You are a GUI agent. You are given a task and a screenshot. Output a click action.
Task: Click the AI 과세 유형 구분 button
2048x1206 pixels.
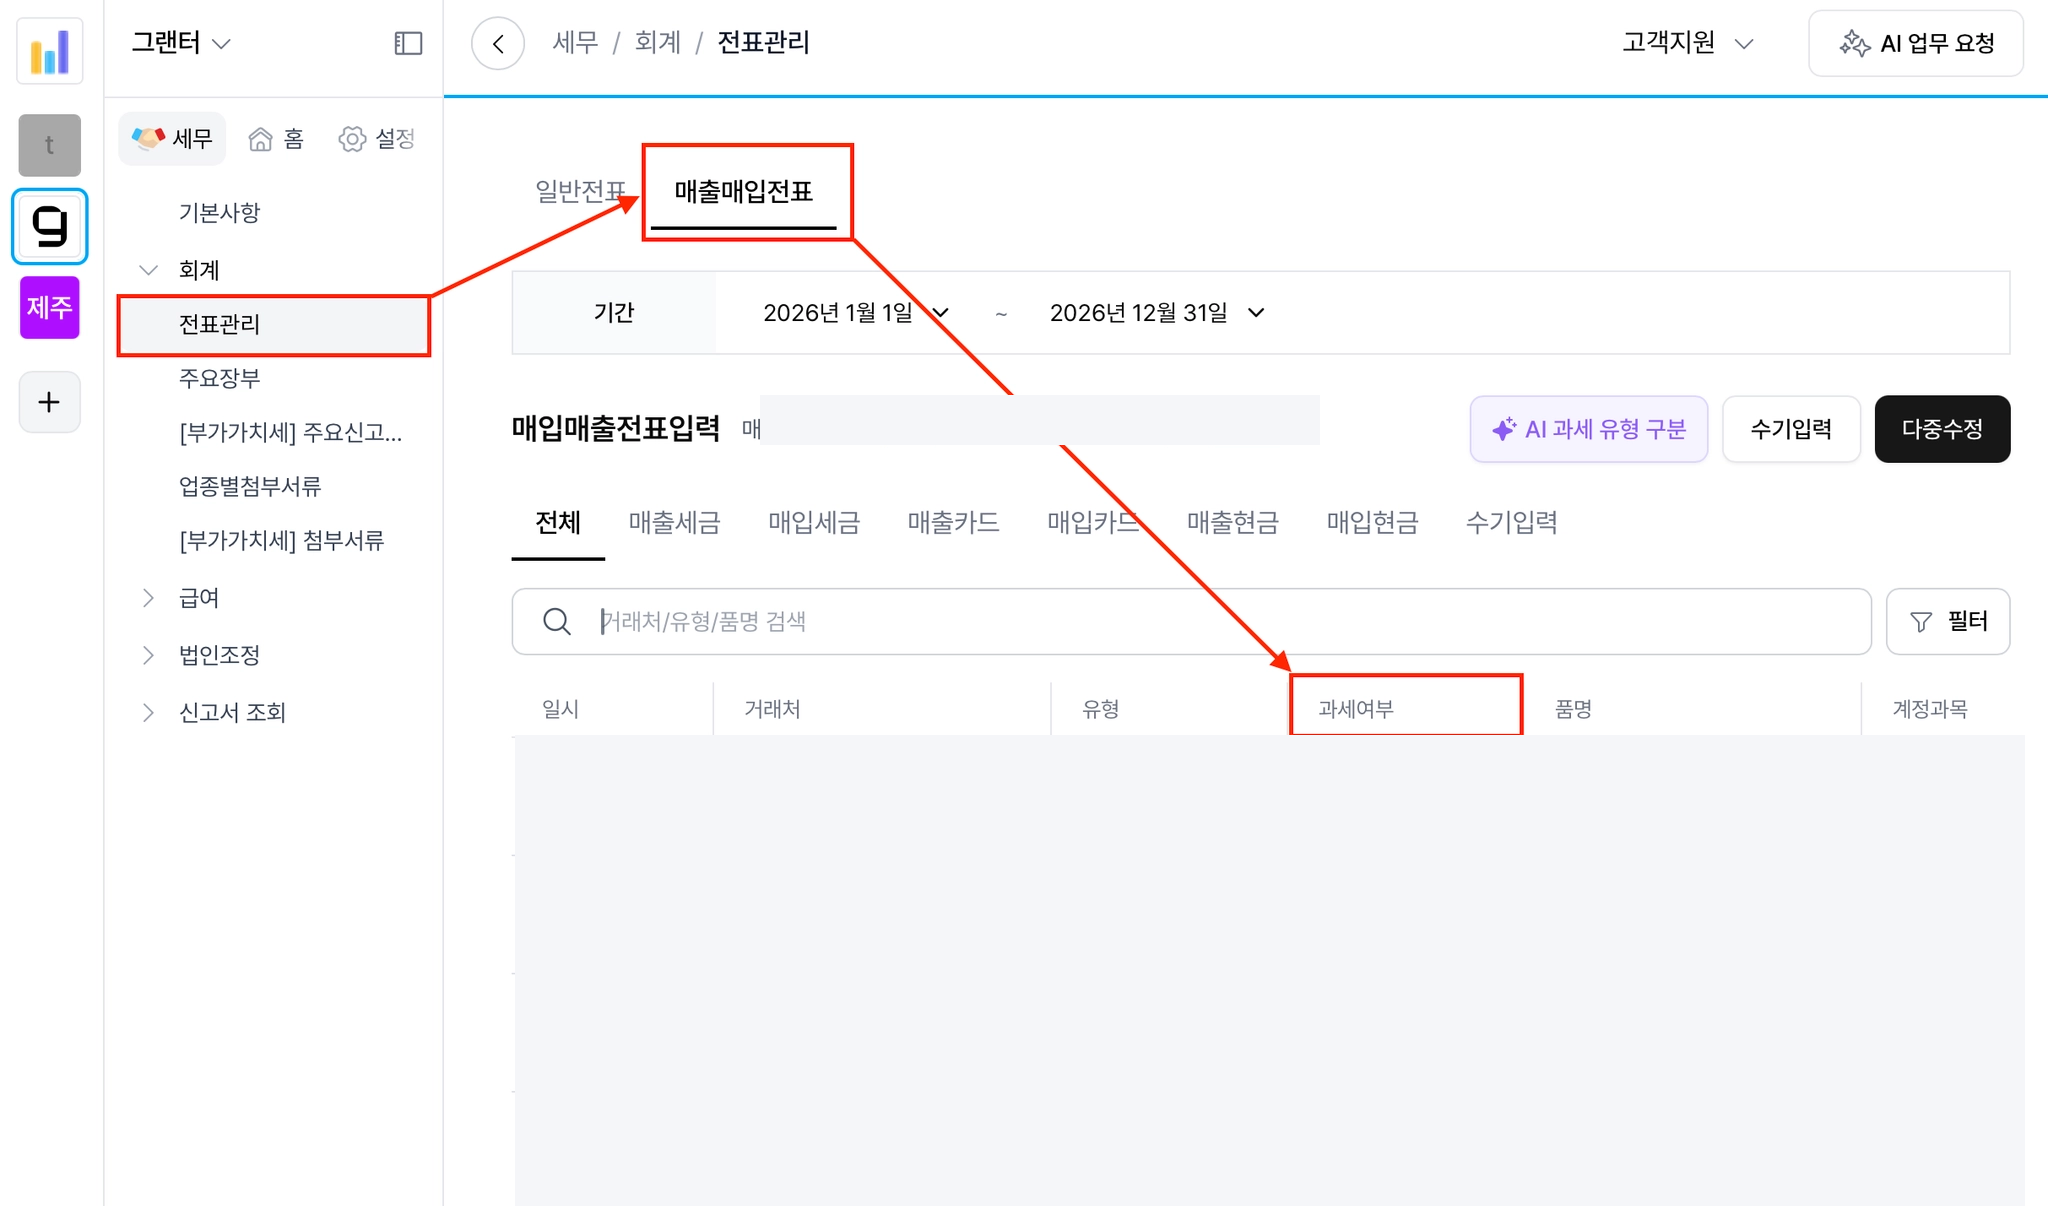1589,429
